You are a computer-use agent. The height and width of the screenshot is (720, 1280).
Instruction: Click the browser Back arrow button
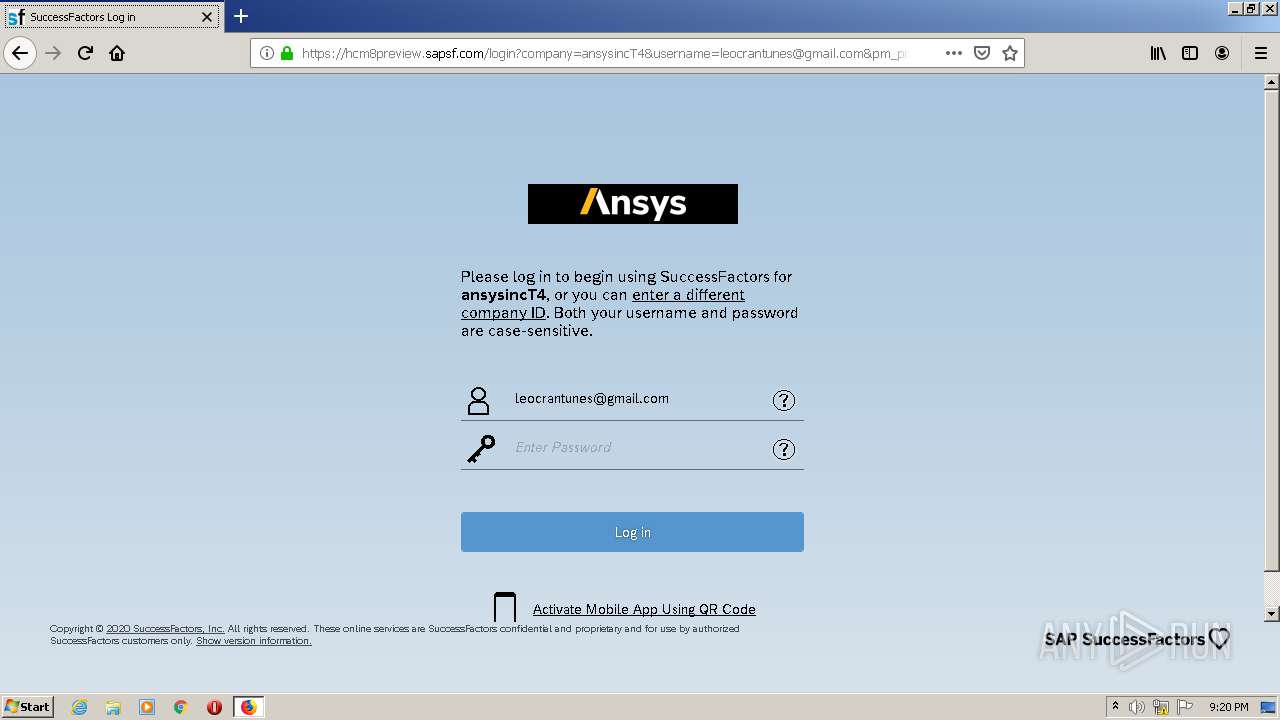(20, 53)
